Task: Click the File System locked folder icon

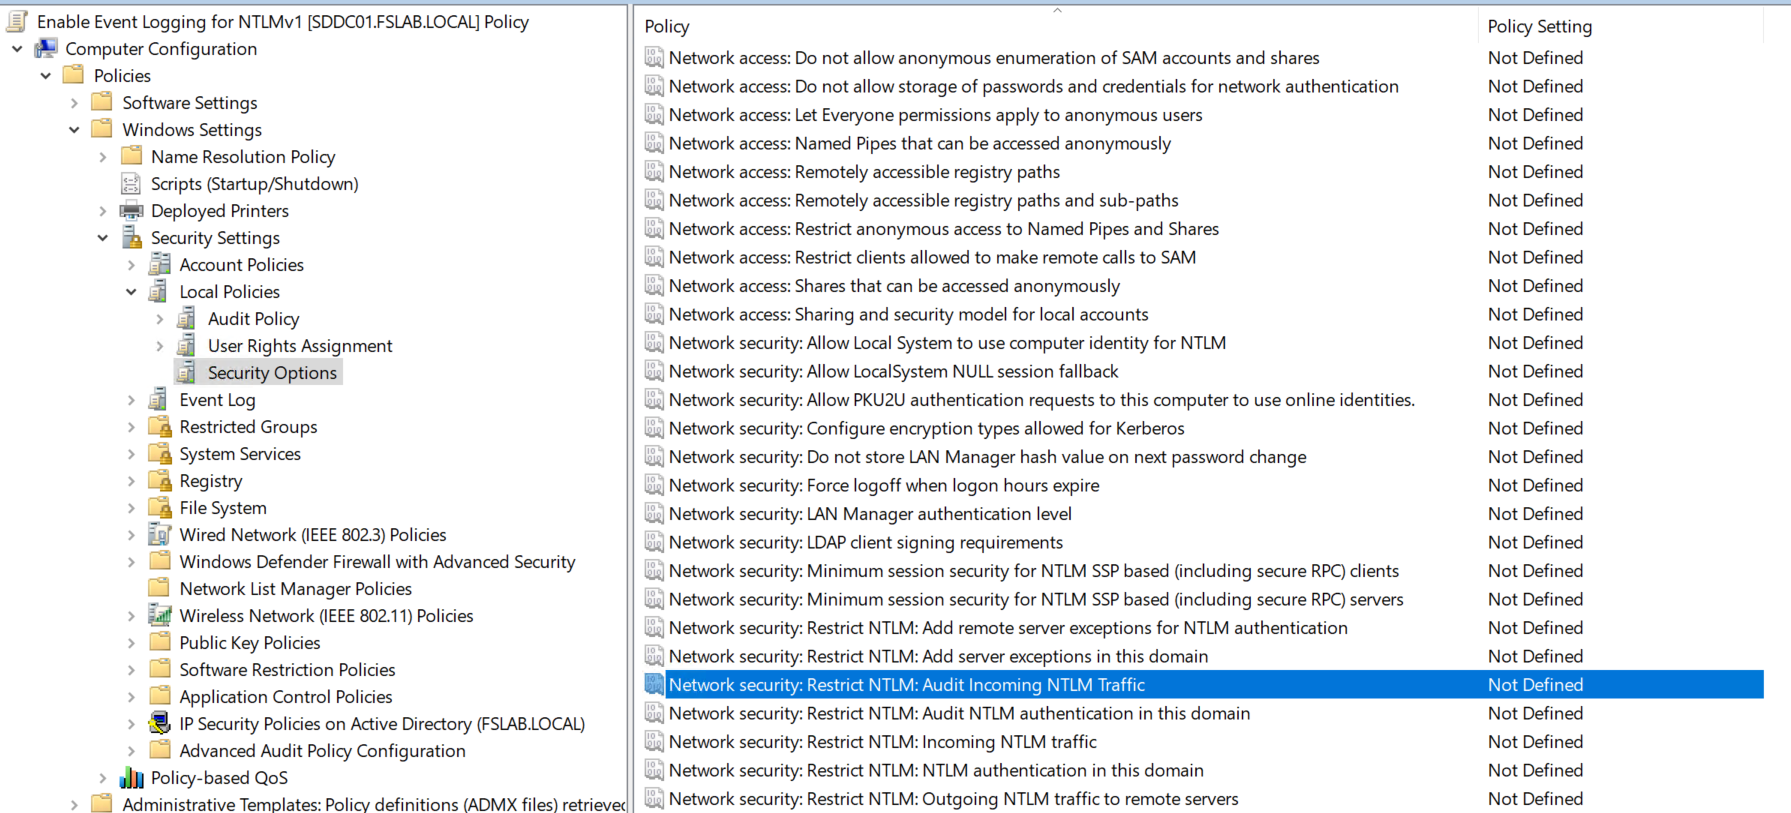Action: (x=159, y=507)
